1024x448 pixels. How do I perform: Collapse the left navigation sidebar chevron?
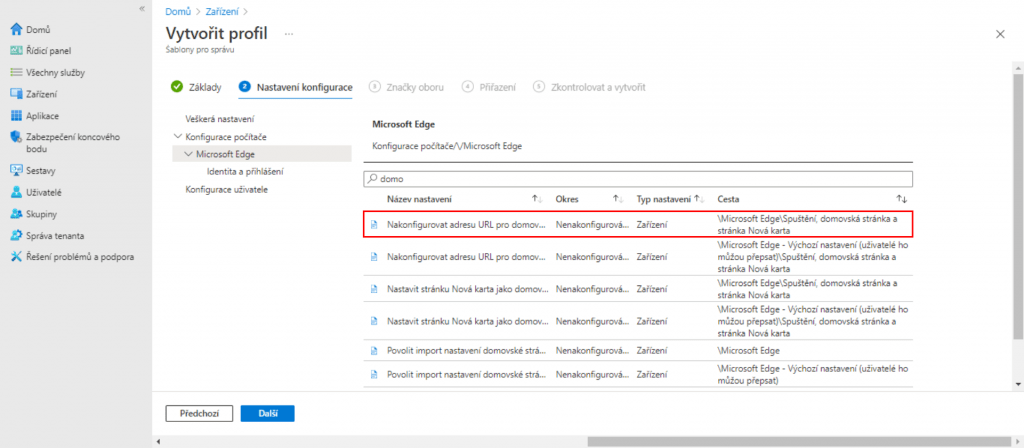pos(141,8)
